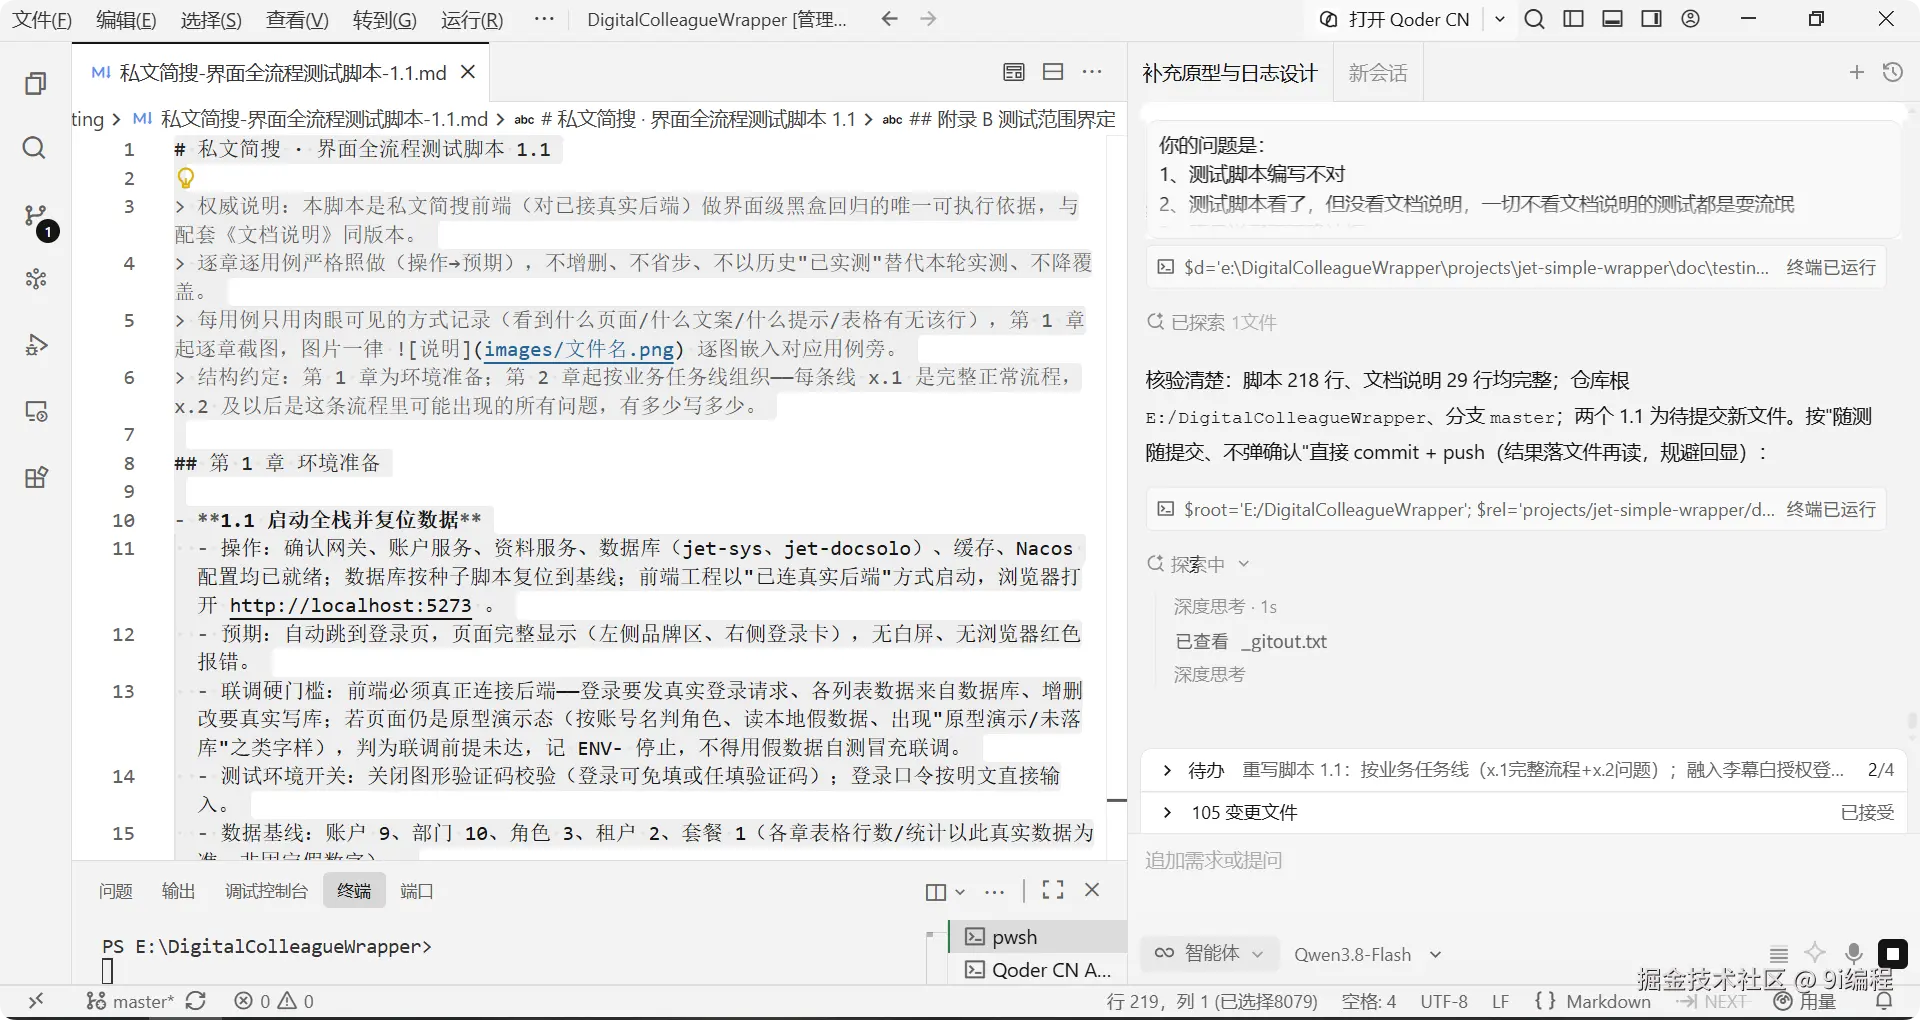Viewport: 1920px width, 1020px height.
Task: Open the 智能体 mode dropdown
Action: pyautogui.click(x=1209, y=954)
